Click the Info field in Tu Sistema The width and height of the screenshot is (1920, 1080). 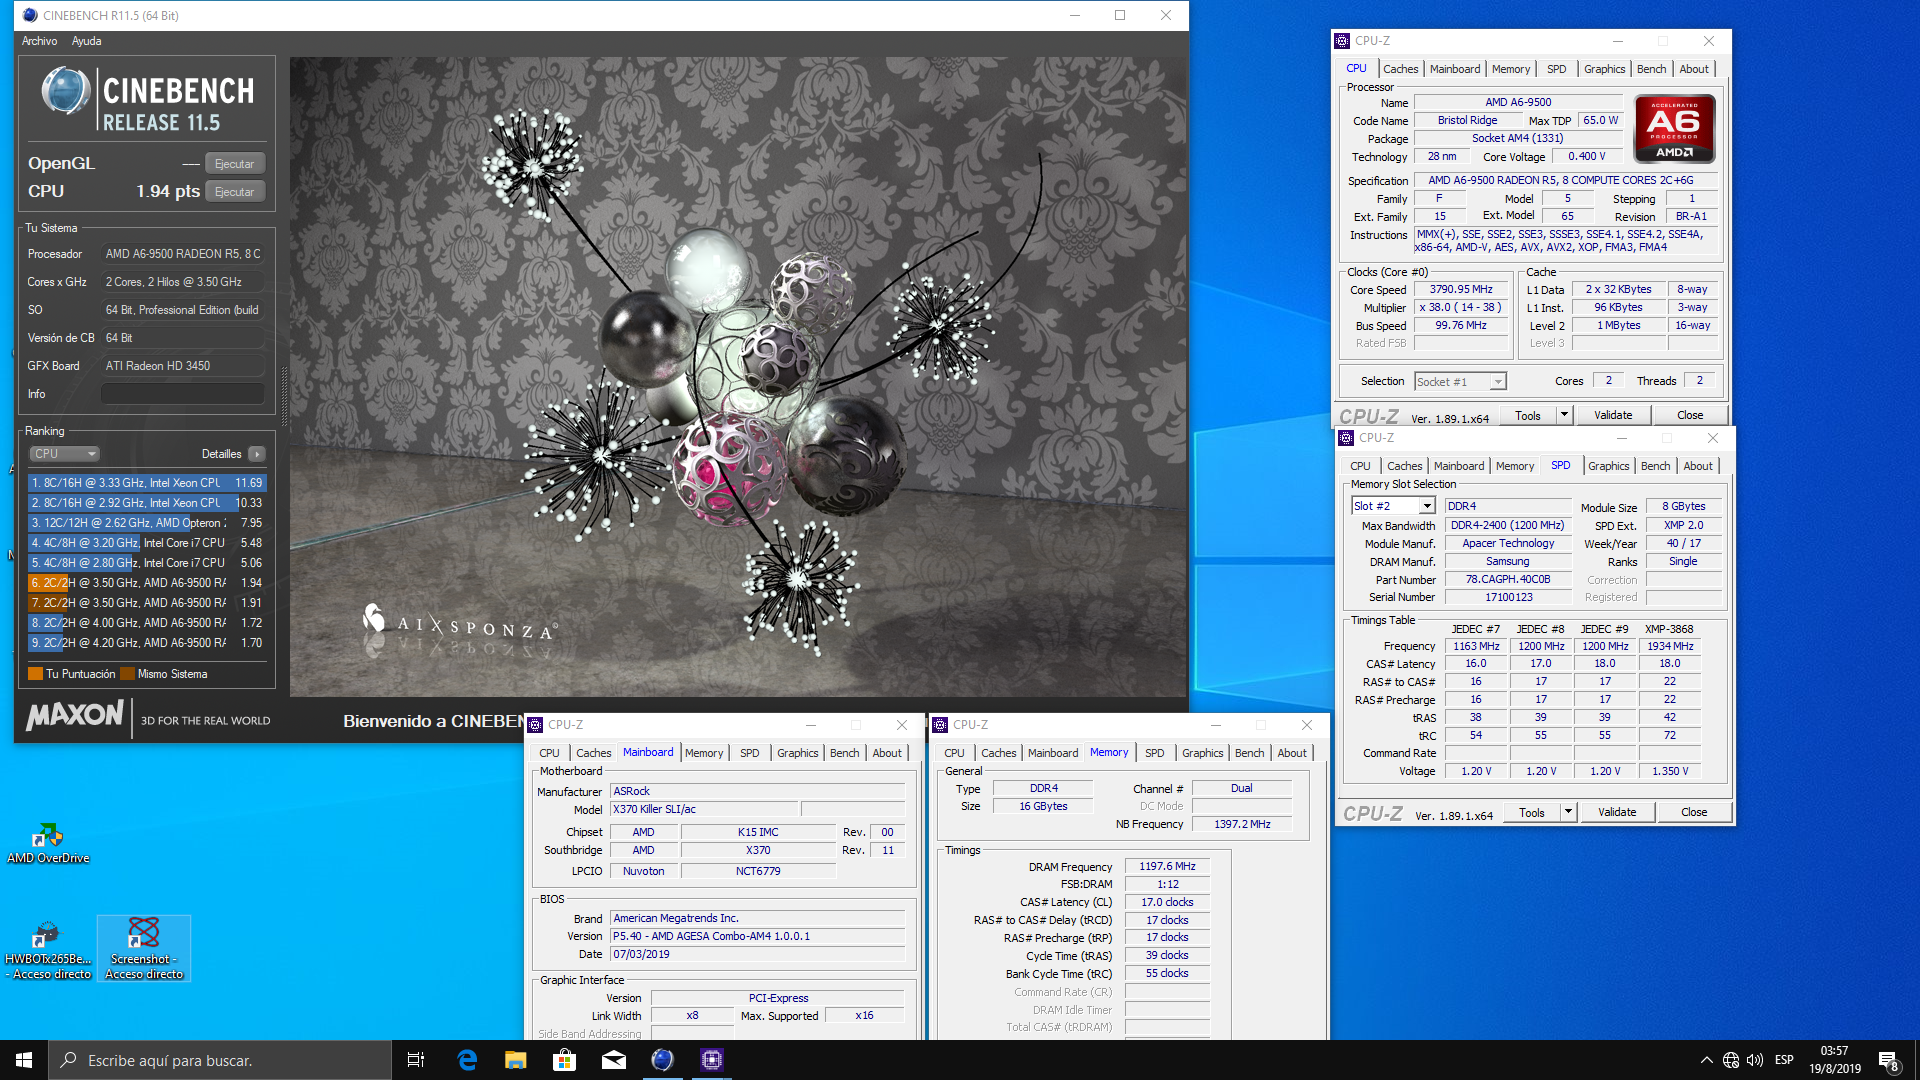tap(183, 394)
